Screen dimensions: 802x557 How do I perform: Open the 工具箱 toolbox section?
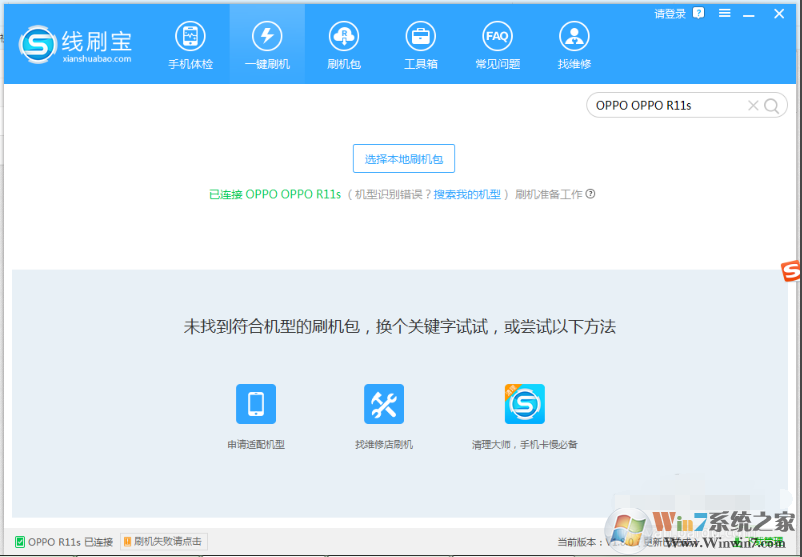[420, 46]
